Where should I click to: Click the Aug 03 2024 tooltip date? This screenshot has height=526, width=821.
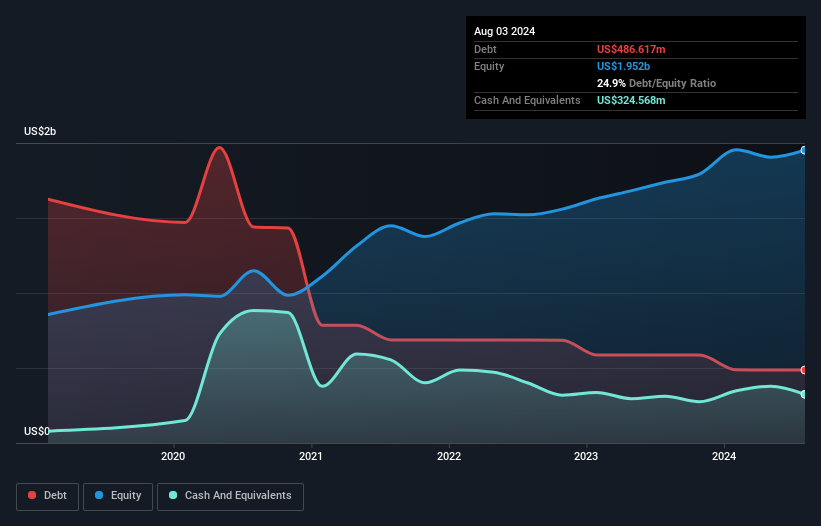coord(504,31)
